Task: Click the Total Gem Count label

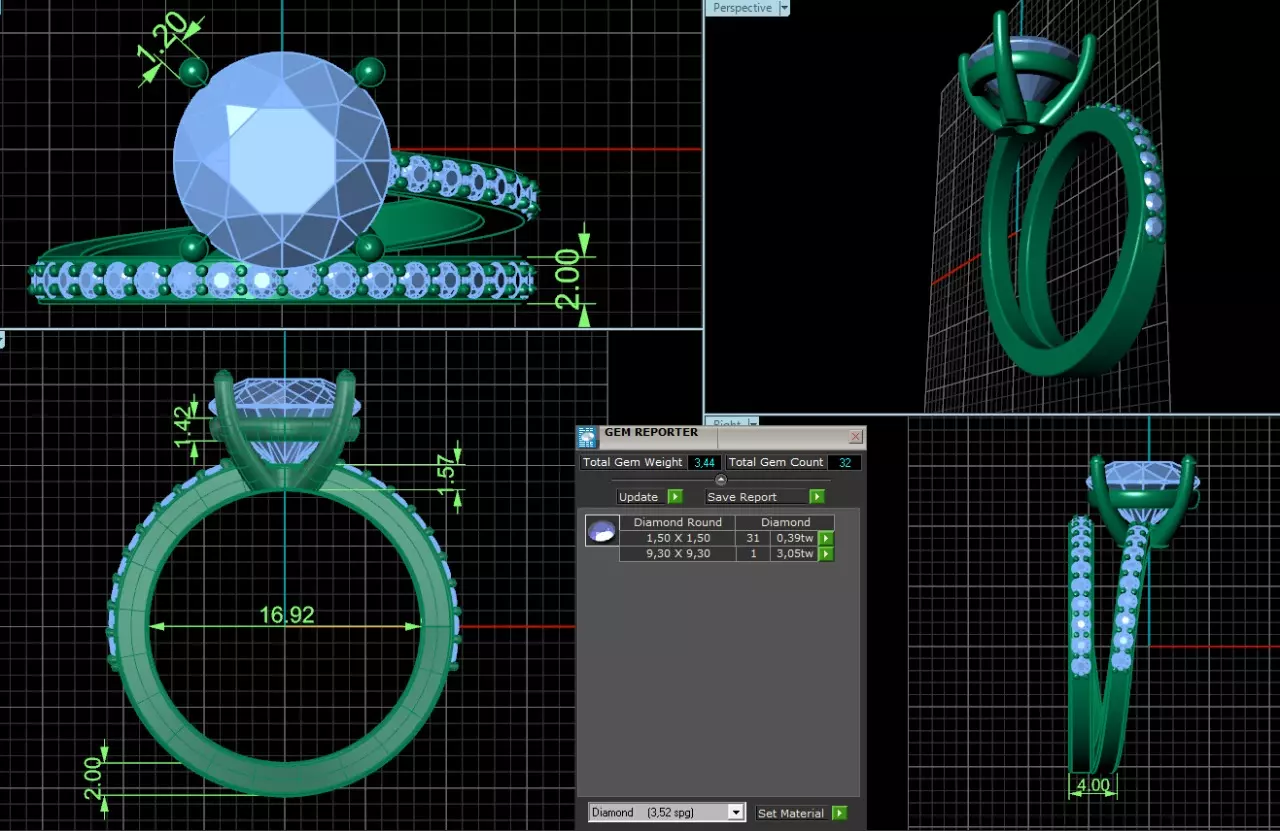Action: click(x=776, y=462)
